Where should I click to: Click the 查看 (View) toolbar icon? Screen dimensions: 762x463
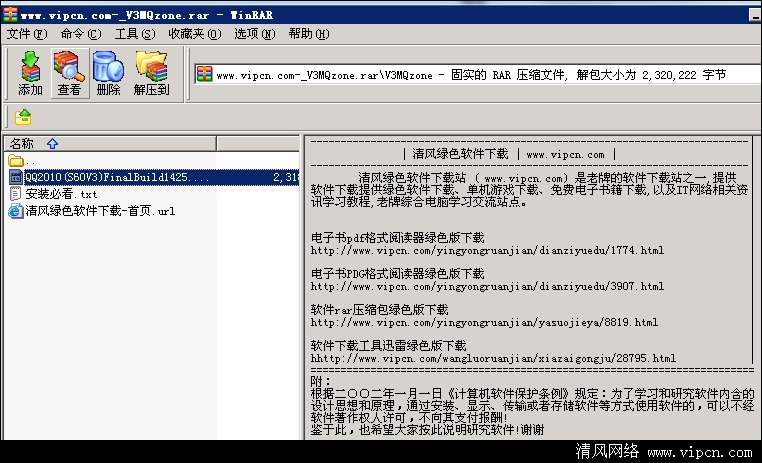(69, 73)
